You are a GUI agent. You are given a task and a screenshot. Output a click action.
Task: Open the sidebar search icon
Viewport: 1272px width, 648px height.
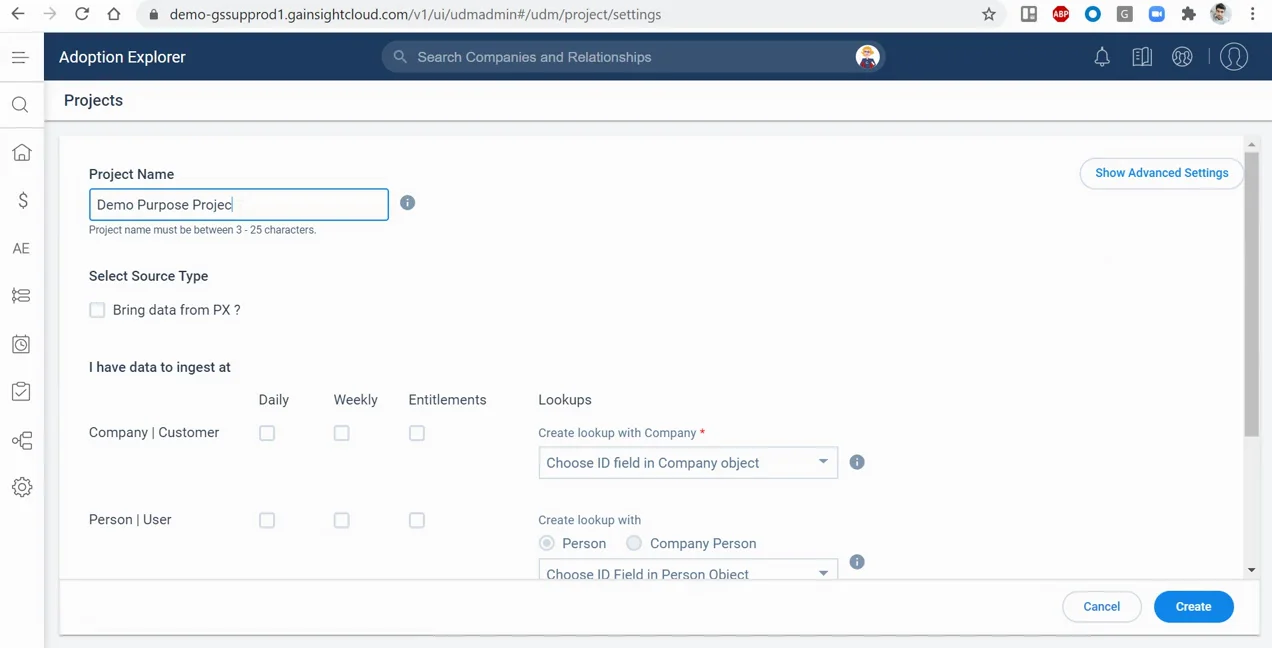point(20,105)
